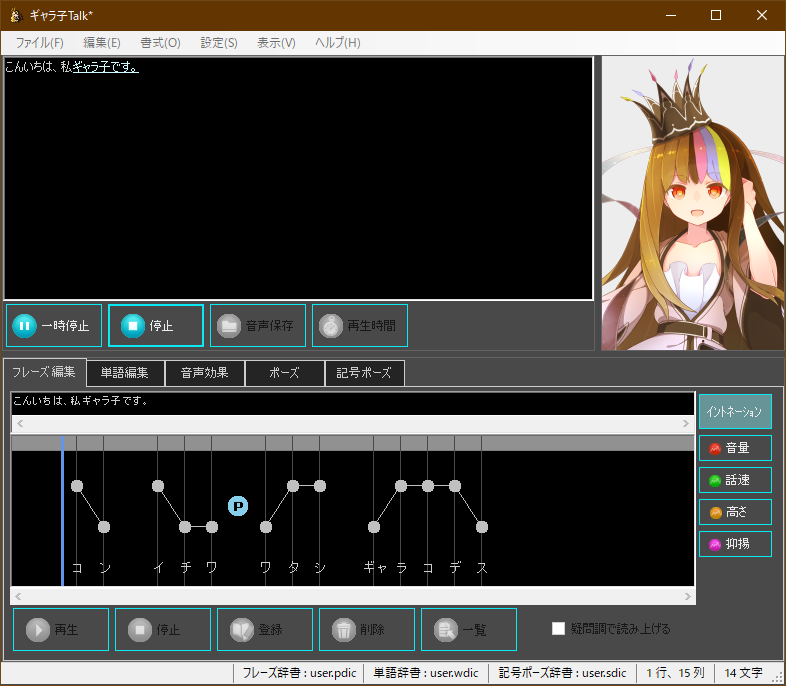786x686 pixels.
Task: Click the 記号ポーズ辞書 : user.sdic status entry
Action: pyautogui.click(x=562, y=673)
